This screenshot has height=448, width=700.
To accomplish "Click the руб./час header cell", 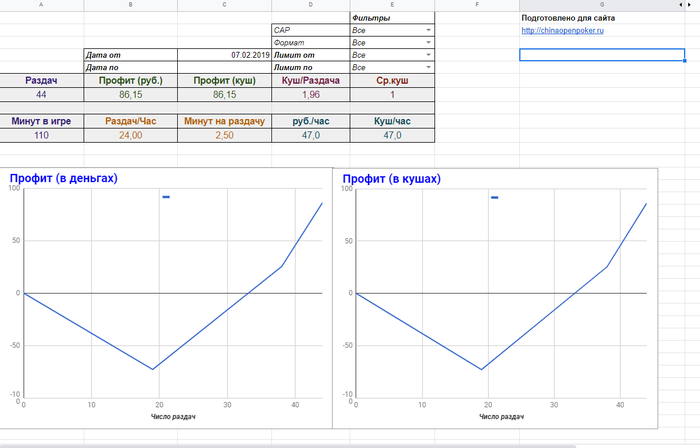I will 311,121.
